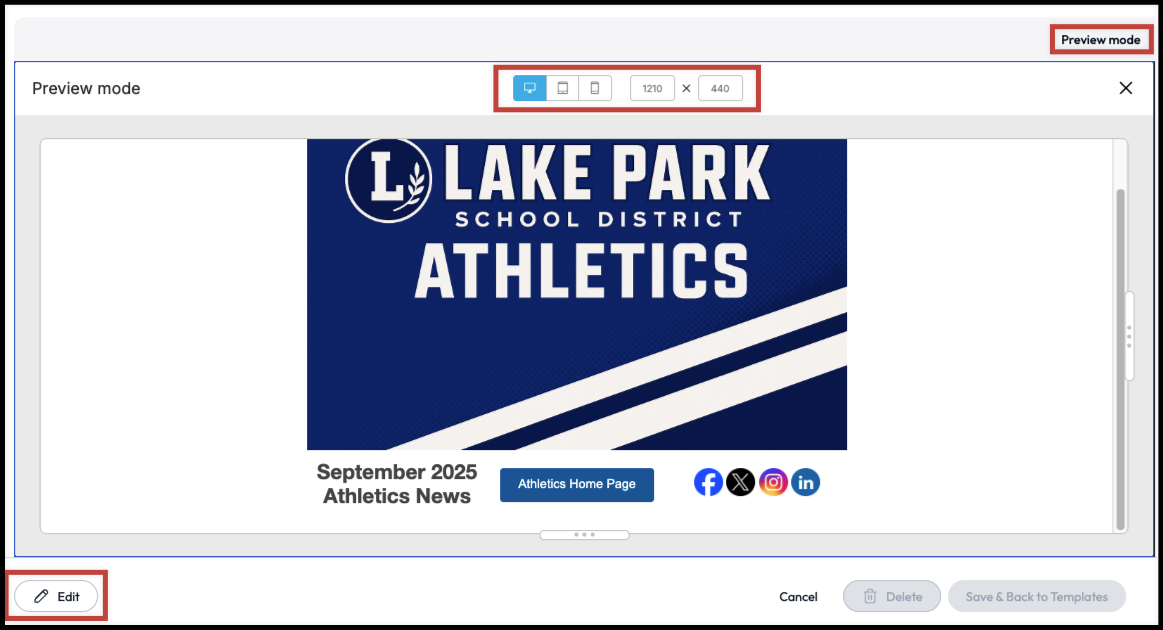Click the preview width field showing 1210
Viewport: 1163px width, 630px height.
pos(652,88)
